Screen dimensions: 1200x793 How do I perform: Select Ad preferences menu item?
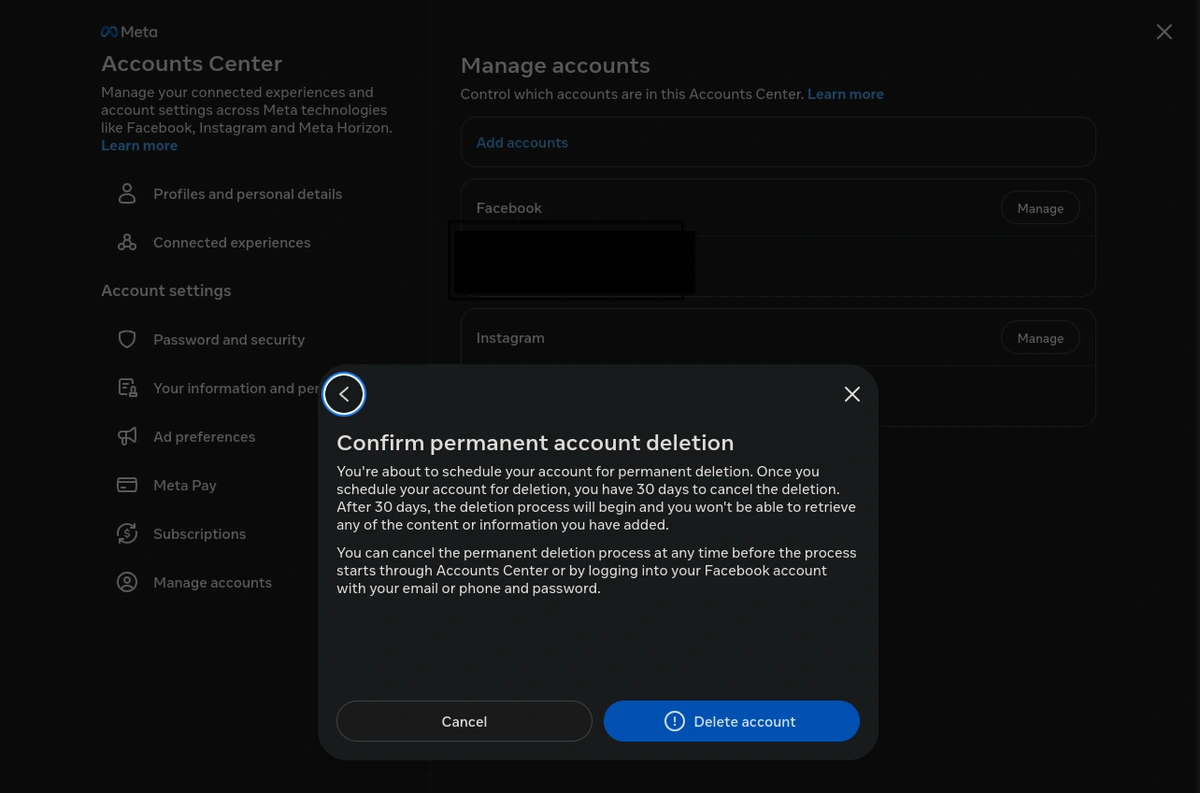tap(204, 437)
